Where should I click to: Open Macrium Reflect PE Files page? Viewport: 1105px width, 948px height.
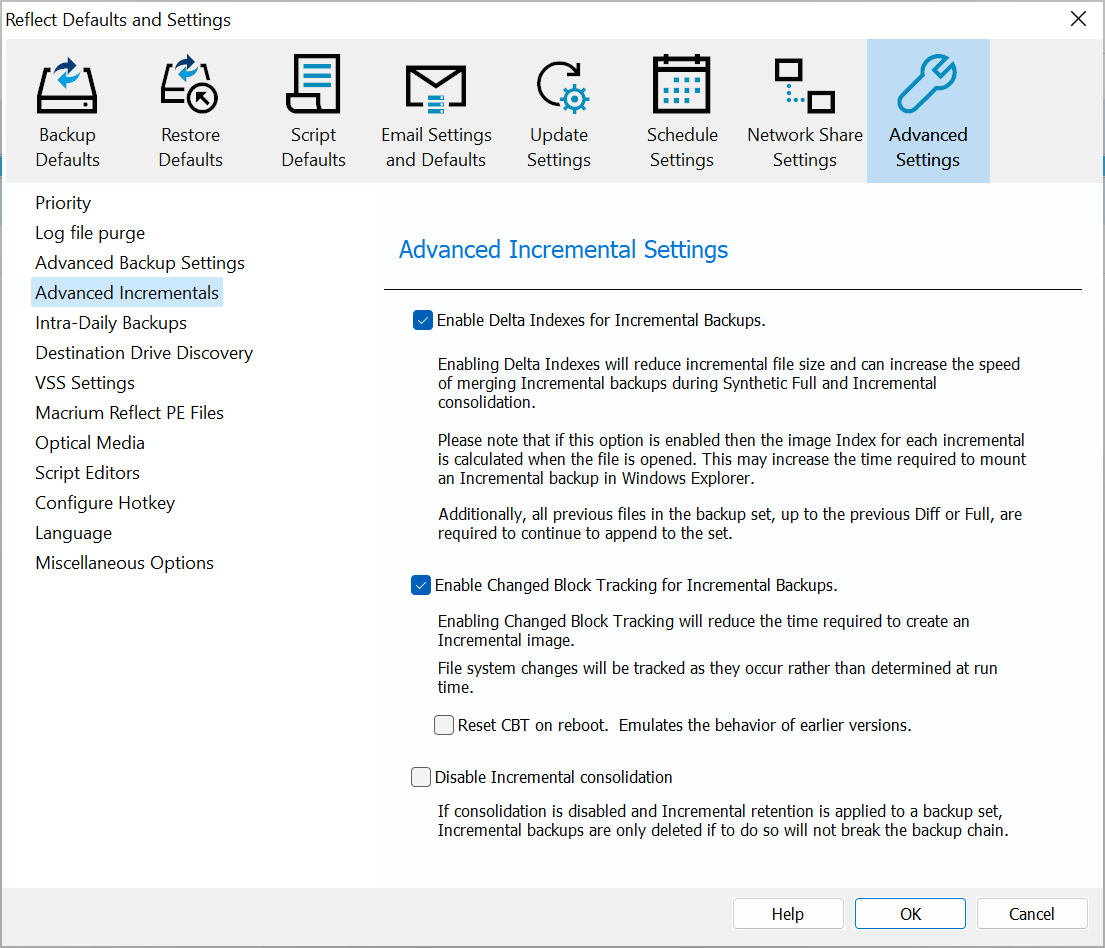click(130, 413)
